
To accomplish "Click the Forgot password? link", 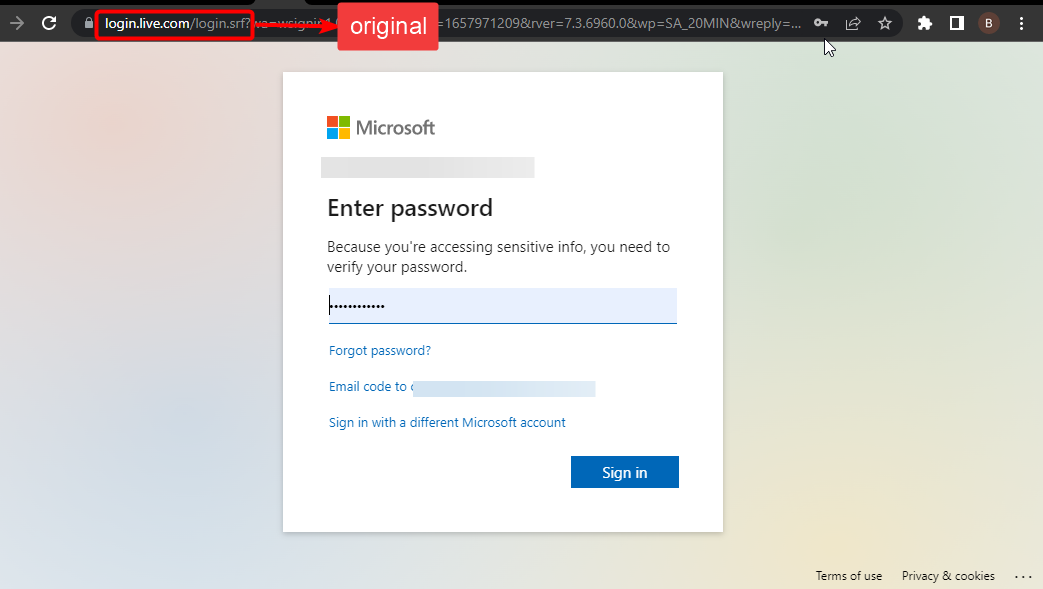I will (x=380, y=351).
